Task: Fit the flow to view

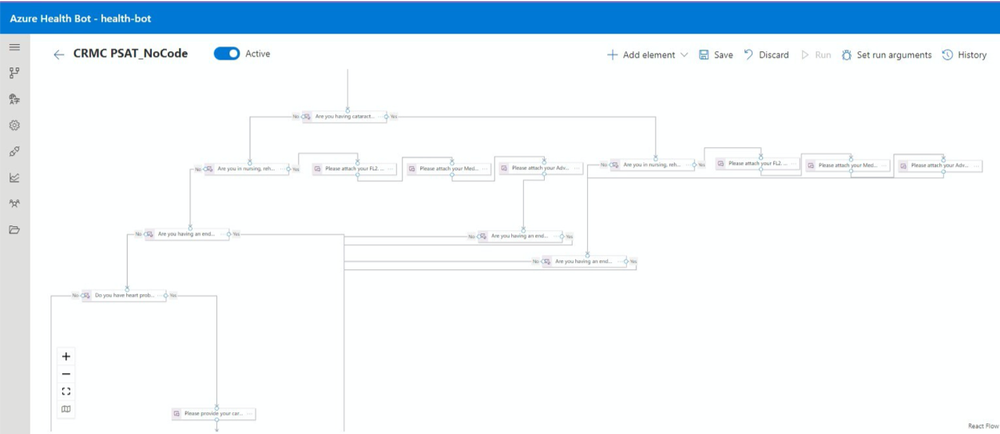Action: click(66, 391)
